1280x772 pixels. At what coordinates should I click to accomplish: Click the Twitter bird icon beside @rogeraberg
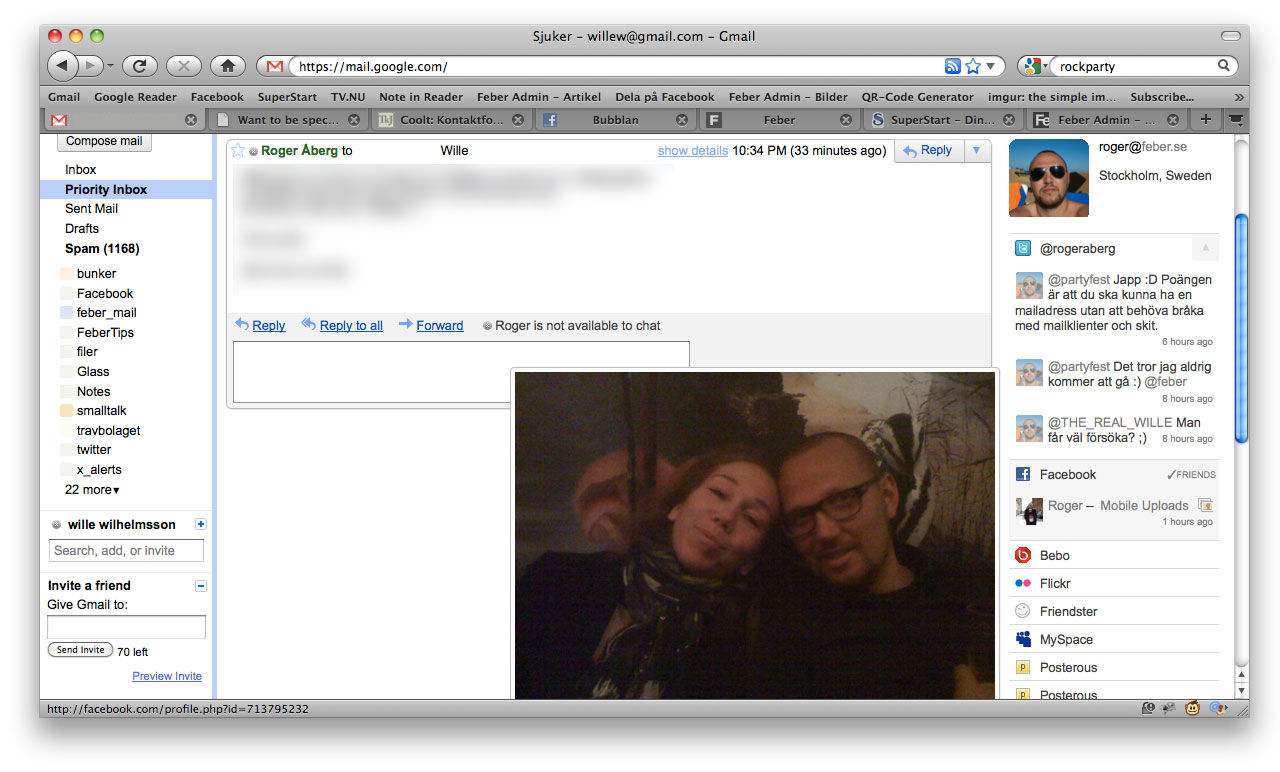pos(1022,247)
